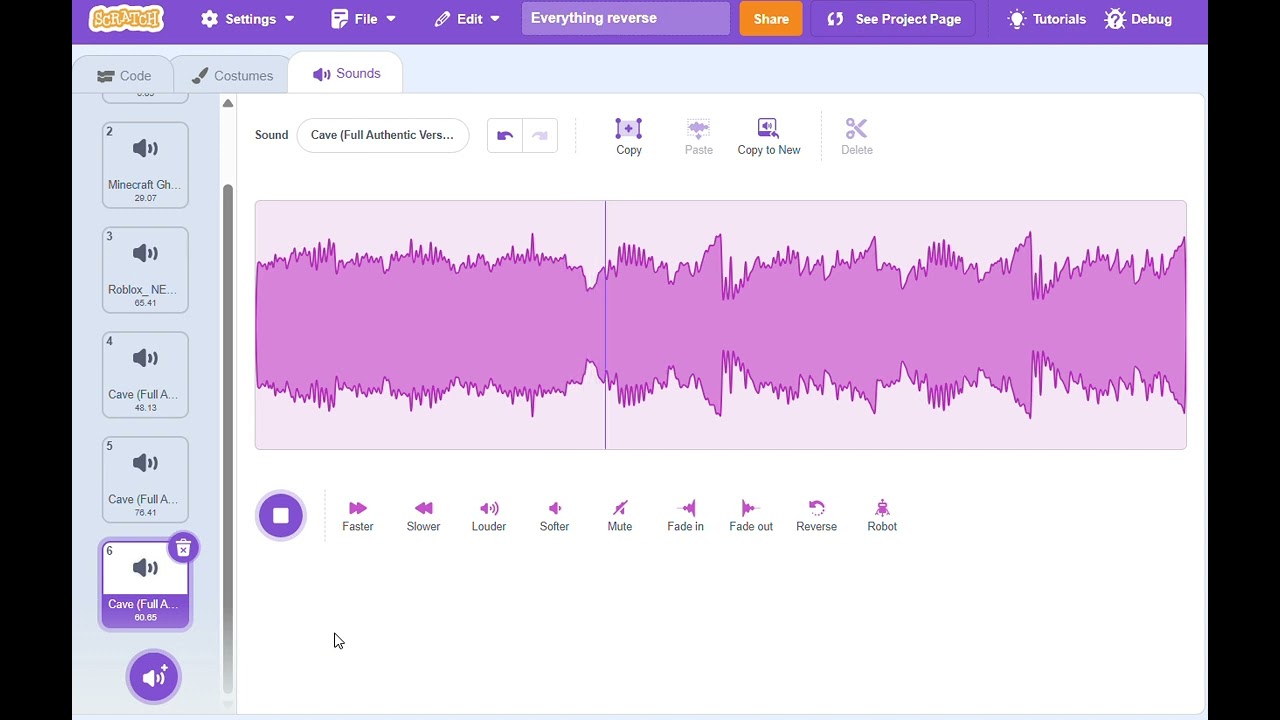The image size is (1280, 720).
Task: Redo the sound edit
Action: [540, 136]
